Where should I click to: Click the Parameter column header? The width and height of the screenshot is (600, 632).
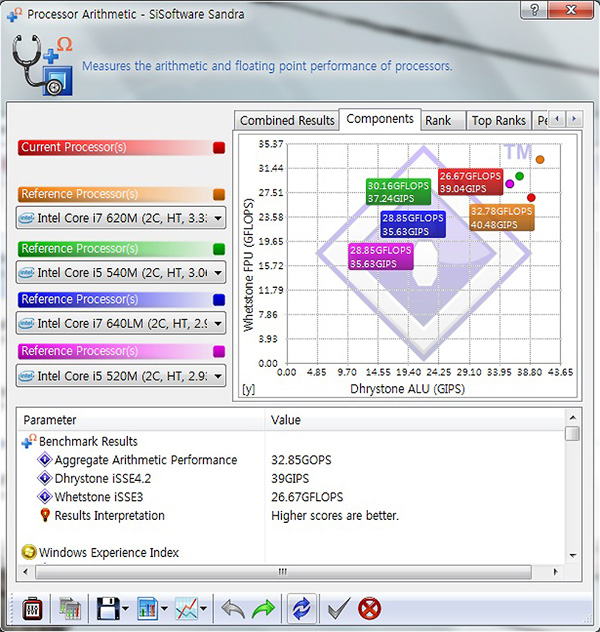click(x=141, y=420)
